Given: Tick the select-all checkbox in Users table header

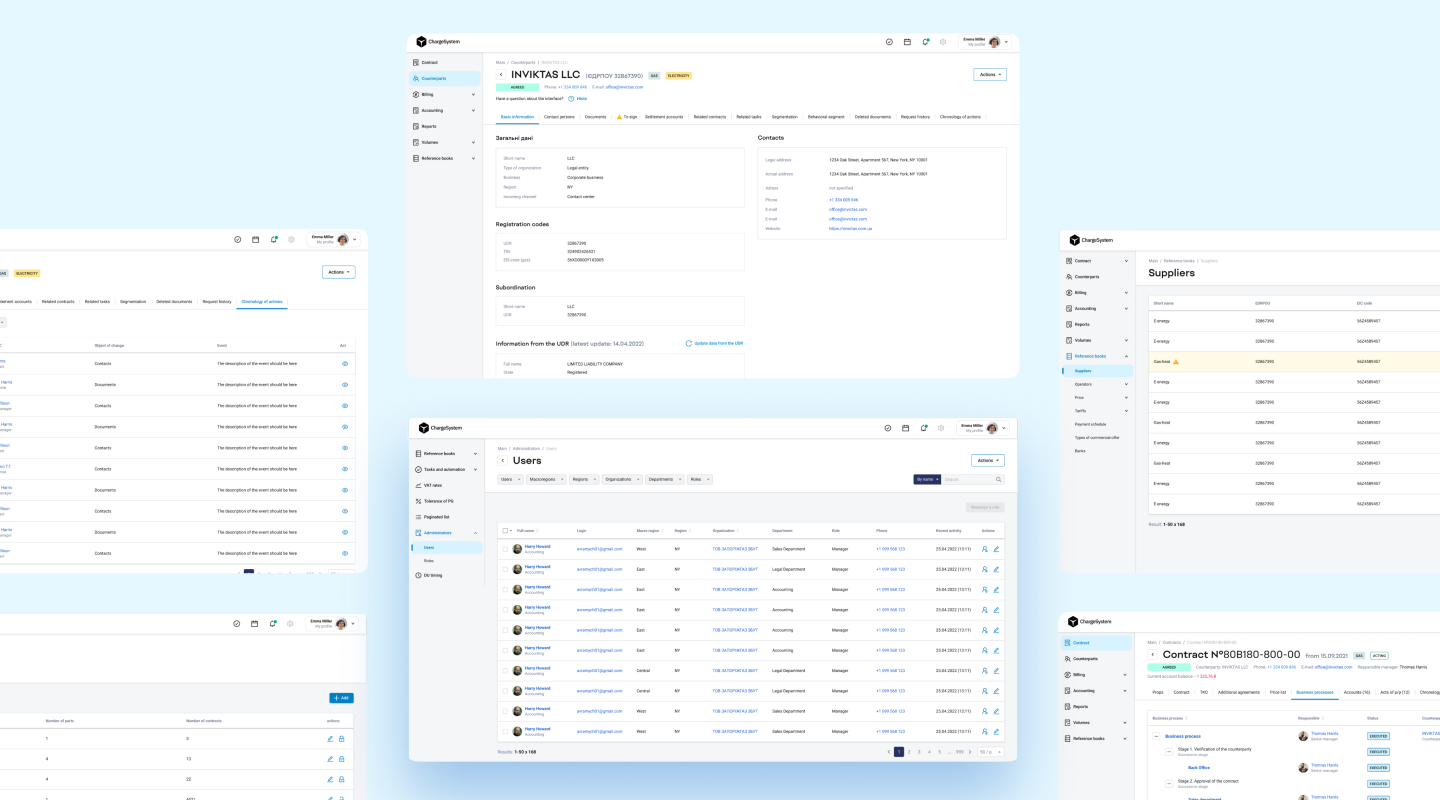Looking at the screenshot, I should [505, 530].
